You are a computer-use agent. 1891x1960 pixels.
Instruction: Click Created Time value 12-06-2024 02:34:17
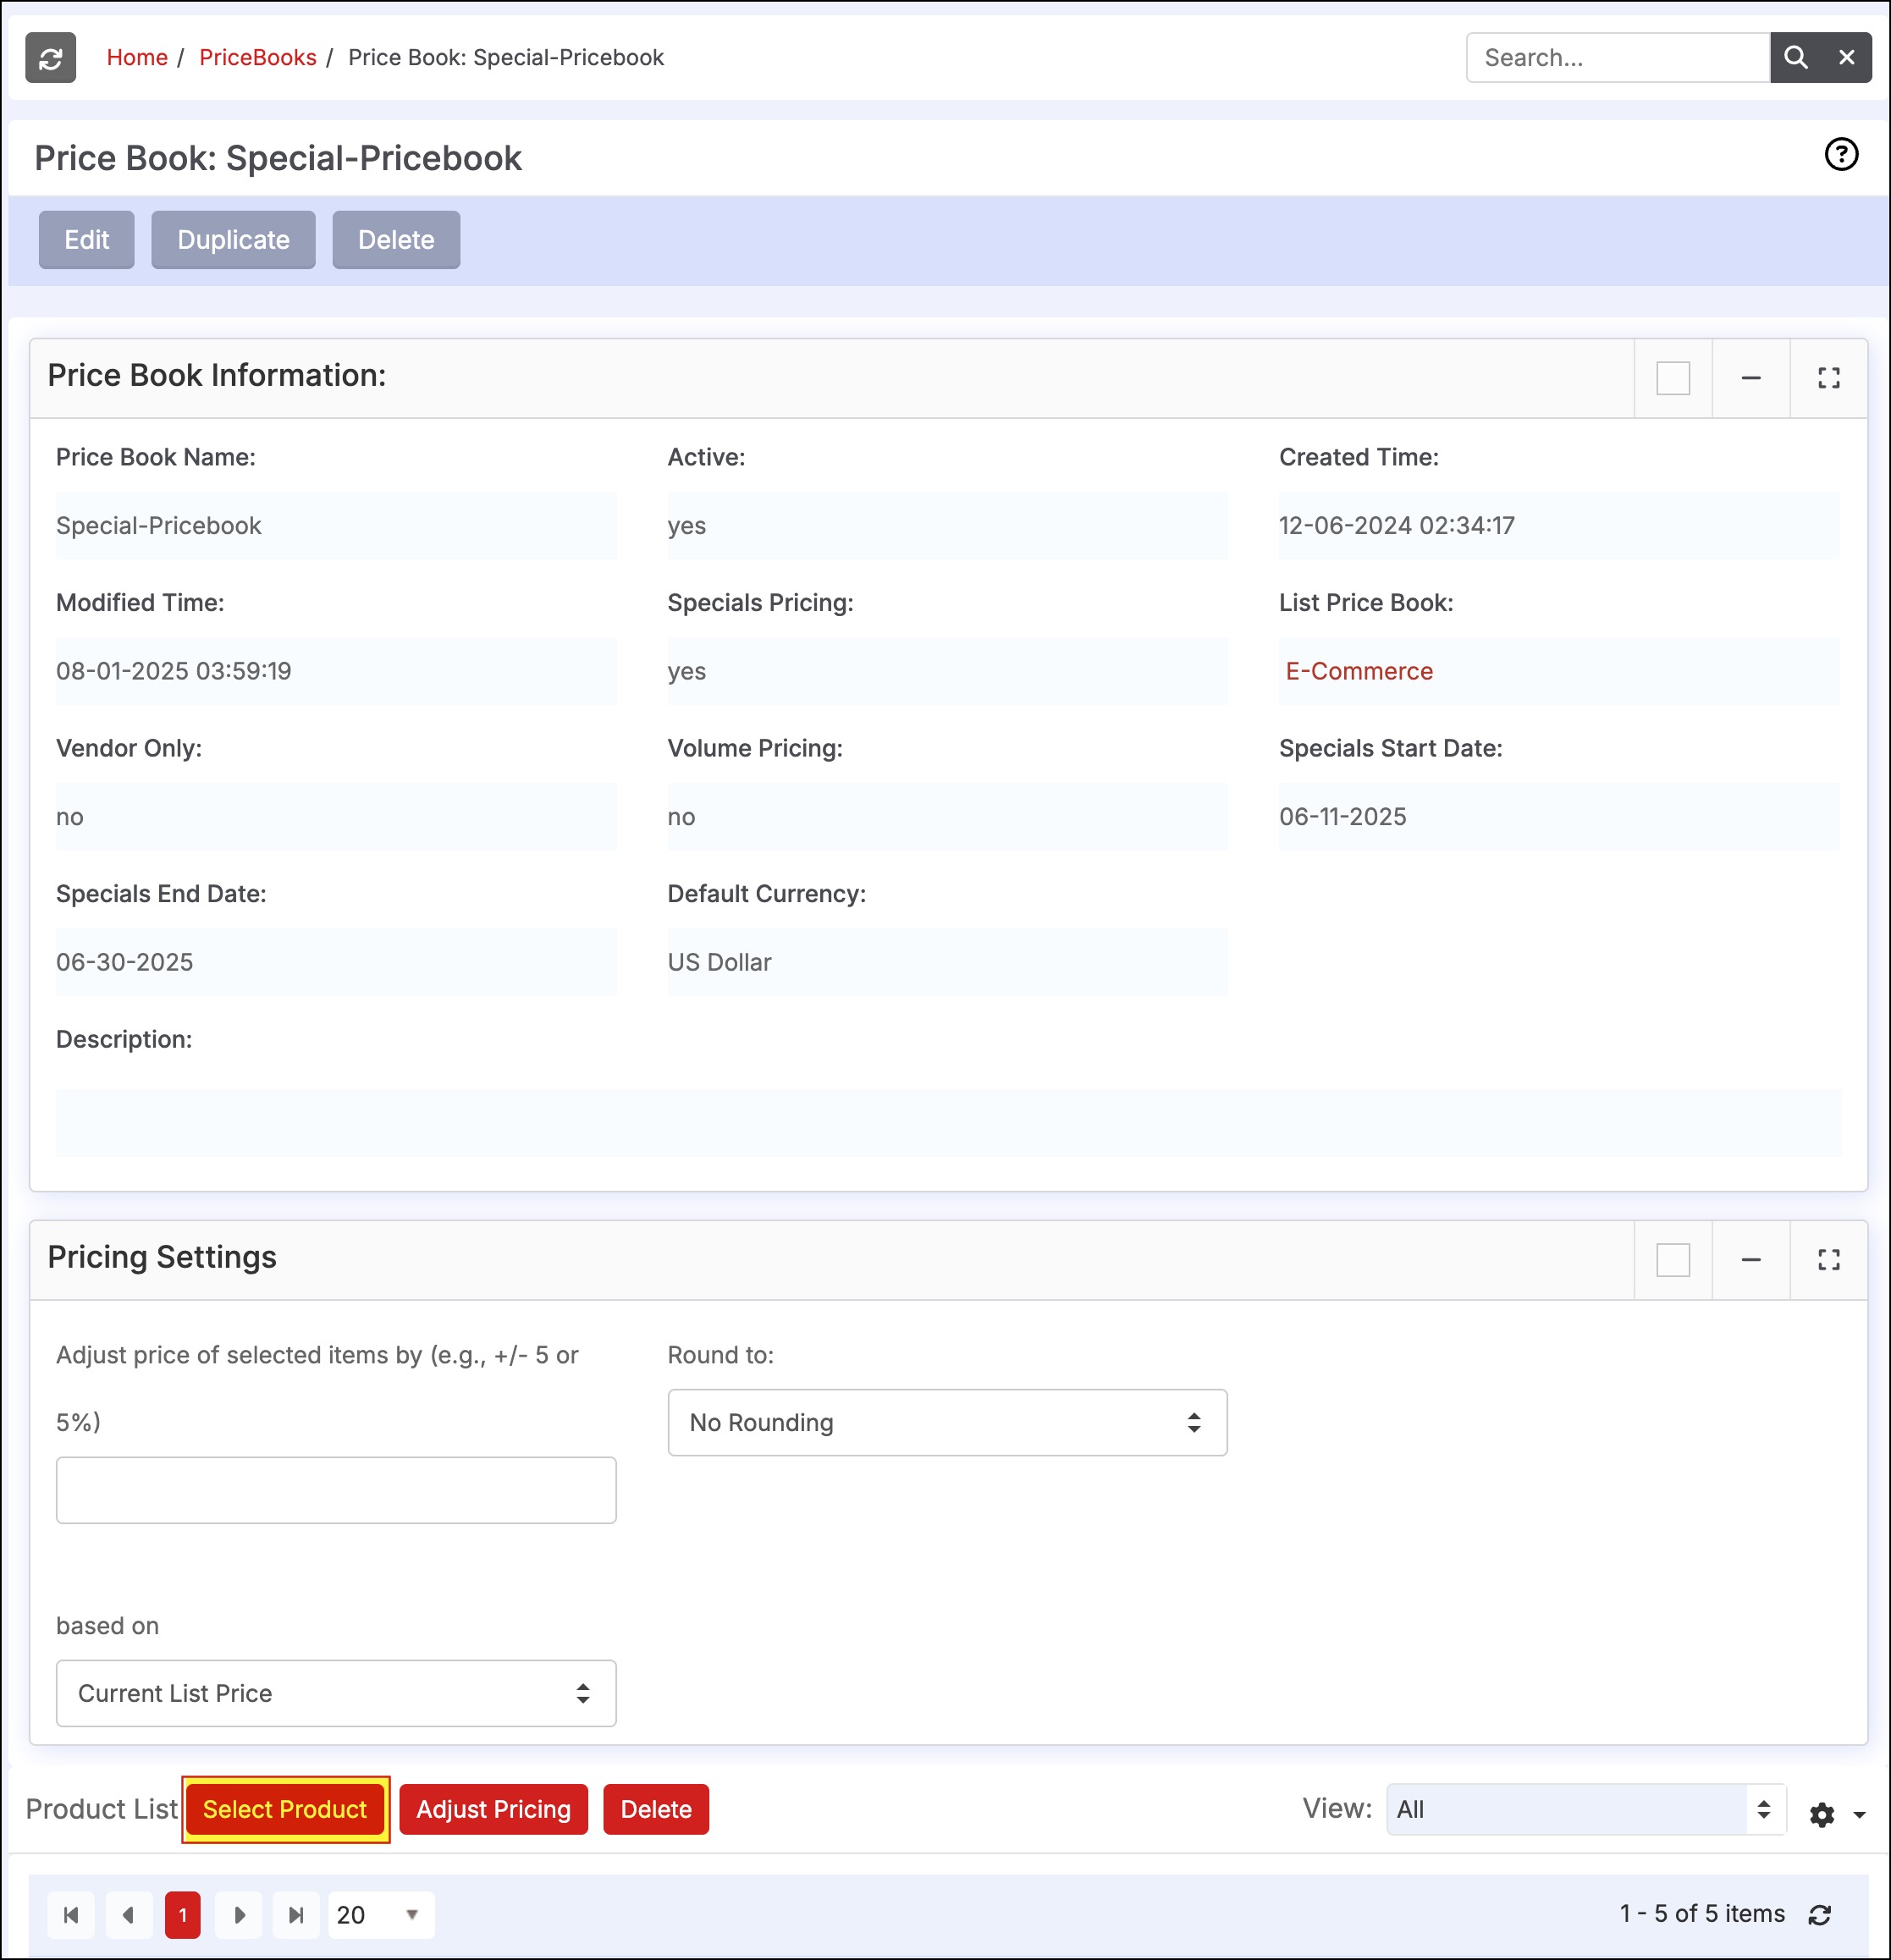[1397, 526]
